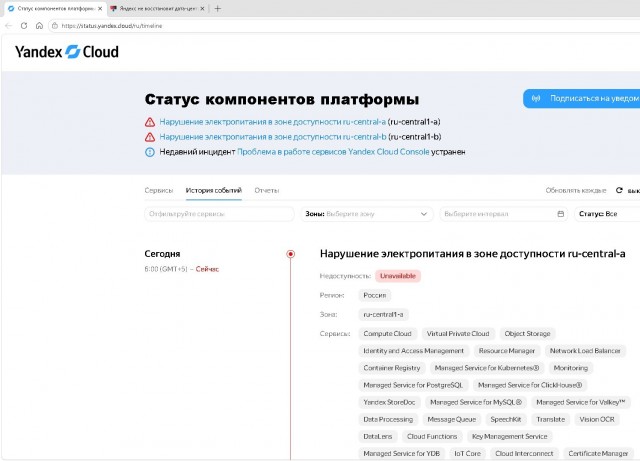Click warning triangle icon for ru-central1-b
The image size is (640, 461).
click(x=150, y=137)
